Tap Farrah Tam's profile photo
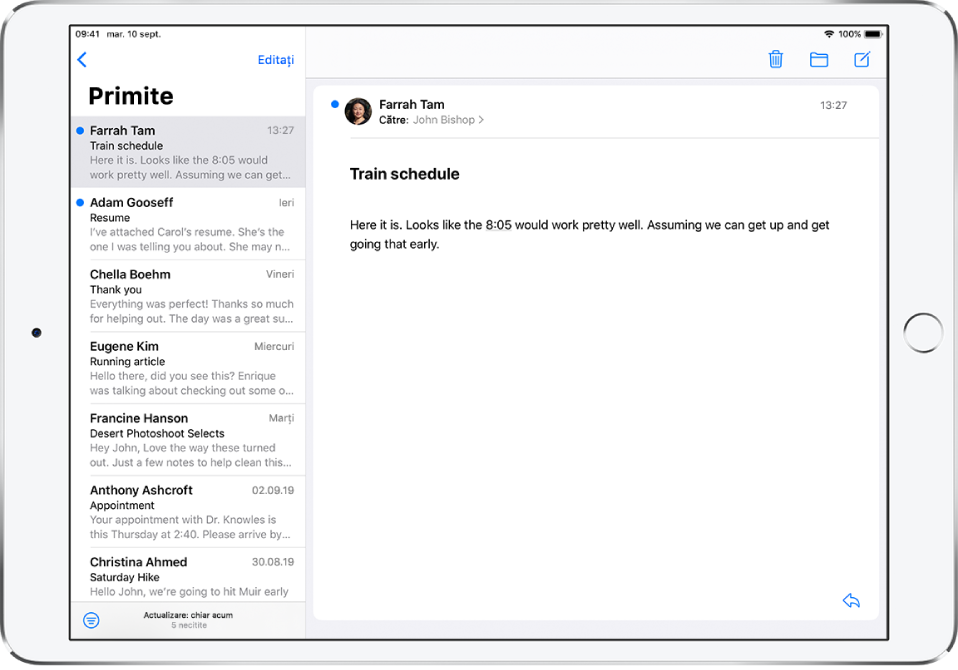The height and width of the screenshot is (670, 958). pos(358,111)
